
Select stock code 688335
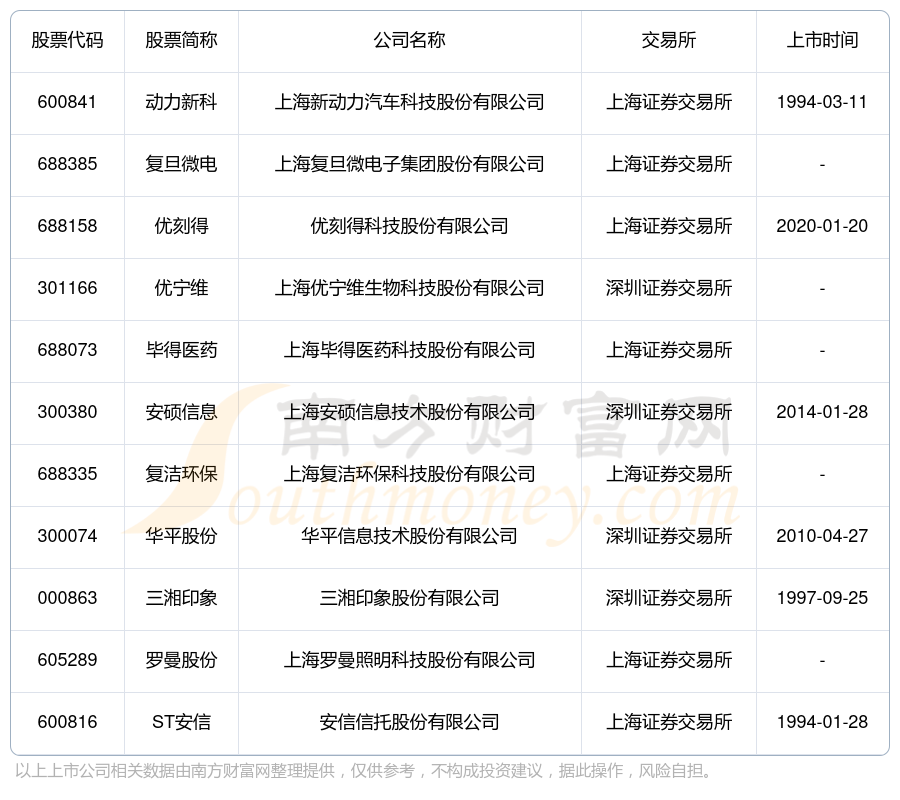tap(67, 474)
